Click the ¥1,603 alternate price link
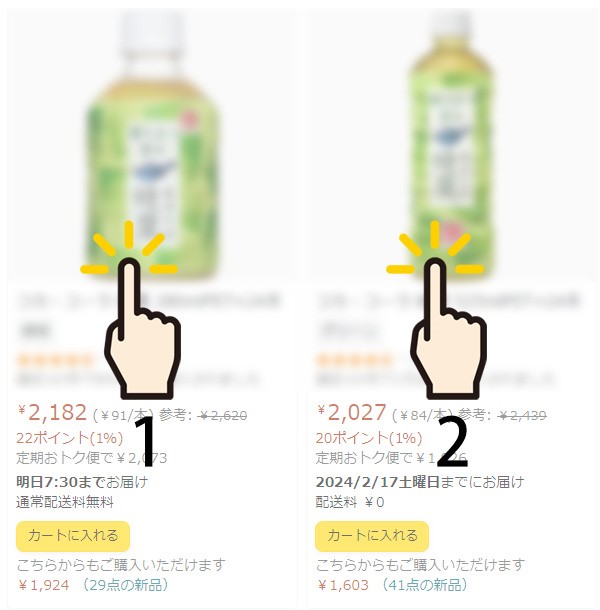The height and width of the screenshot is (610, 600). click(x=343, y=585)
